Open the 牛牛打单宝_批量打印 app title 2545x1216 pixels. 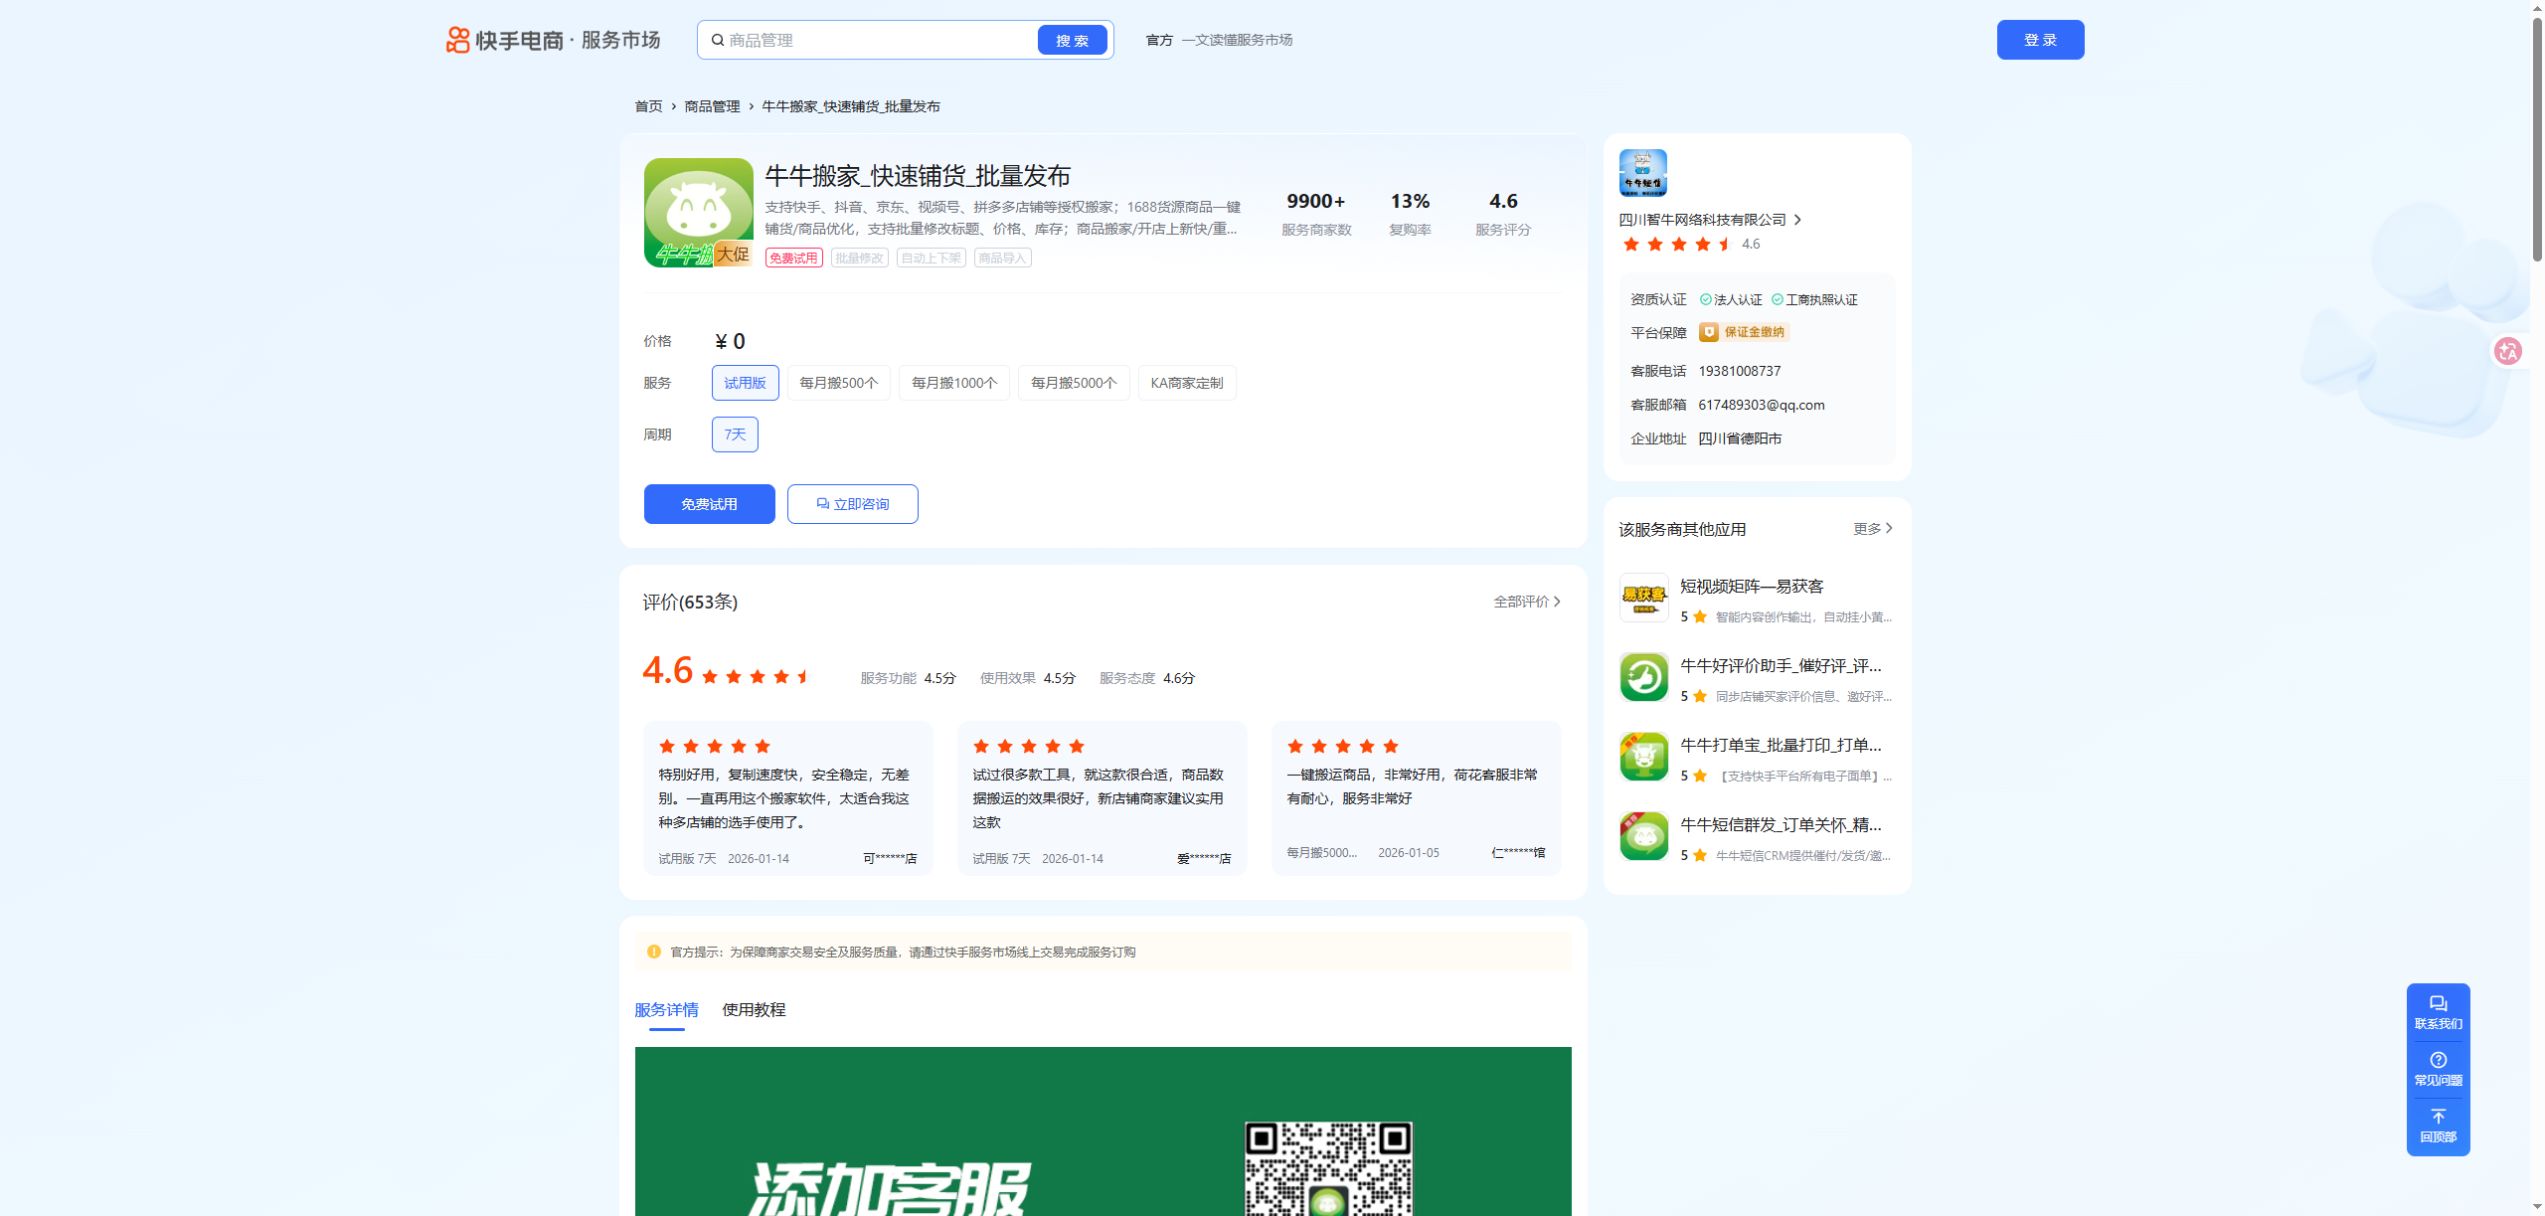[1780, 746]
